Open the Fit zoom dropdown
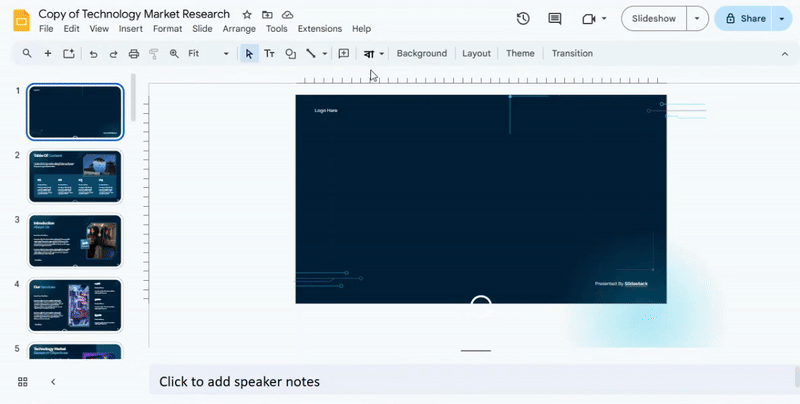The width and height of the screenshot is (800, 404). pos(208,54)
